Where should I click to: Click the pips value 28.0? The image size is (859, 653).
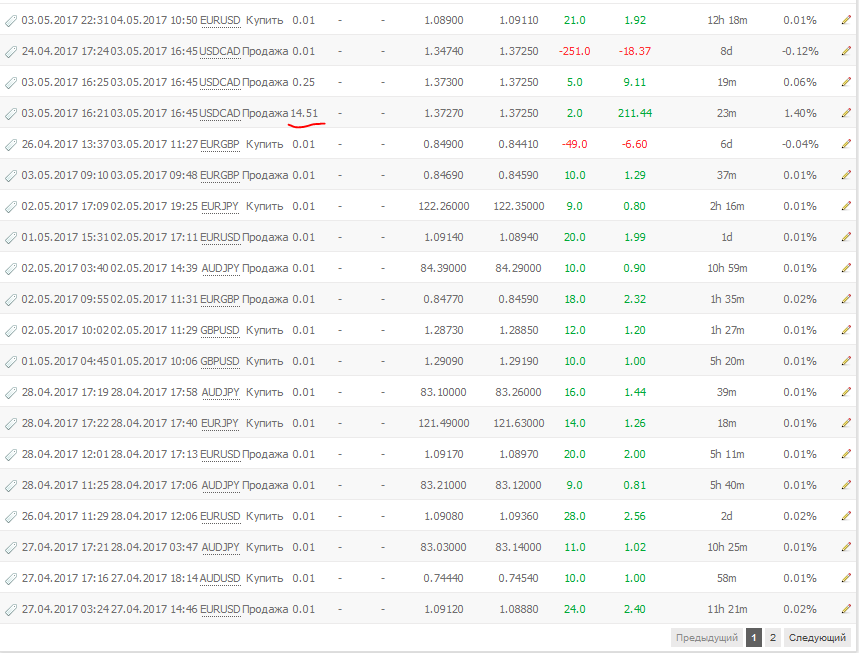coord(575,516)
